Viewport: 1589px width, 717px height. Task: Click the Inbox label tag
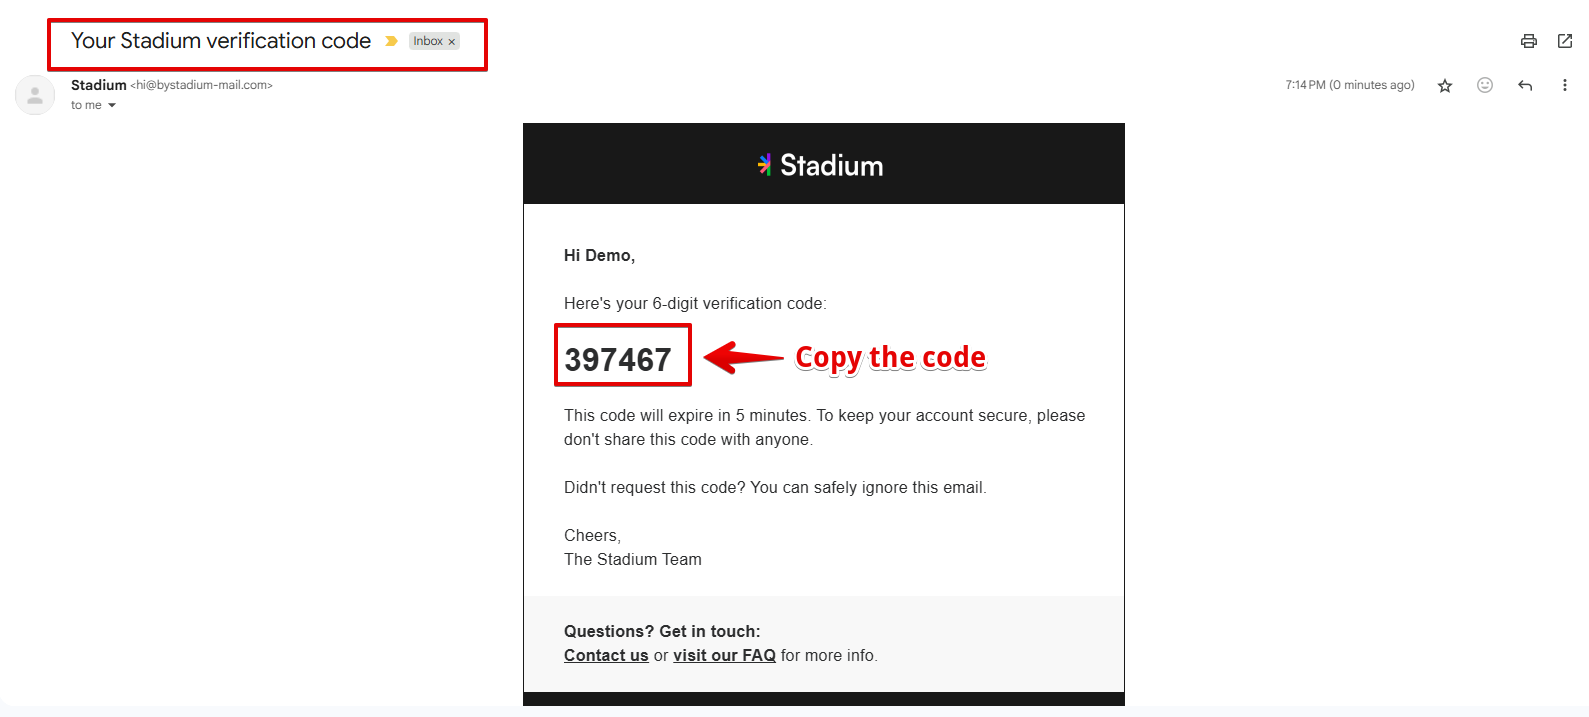[x=428, y=41]
